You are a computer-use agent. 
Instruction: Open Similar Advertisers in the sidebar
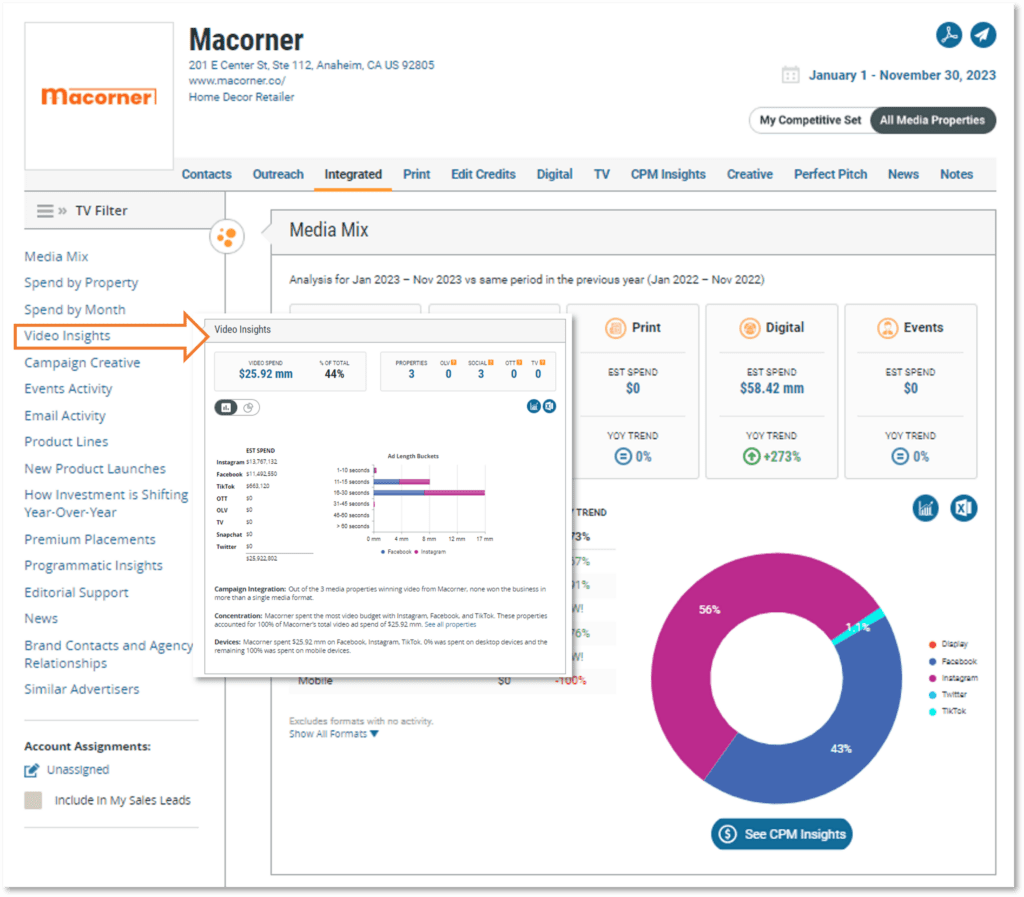pyautogui.click(x=82, y=689)
